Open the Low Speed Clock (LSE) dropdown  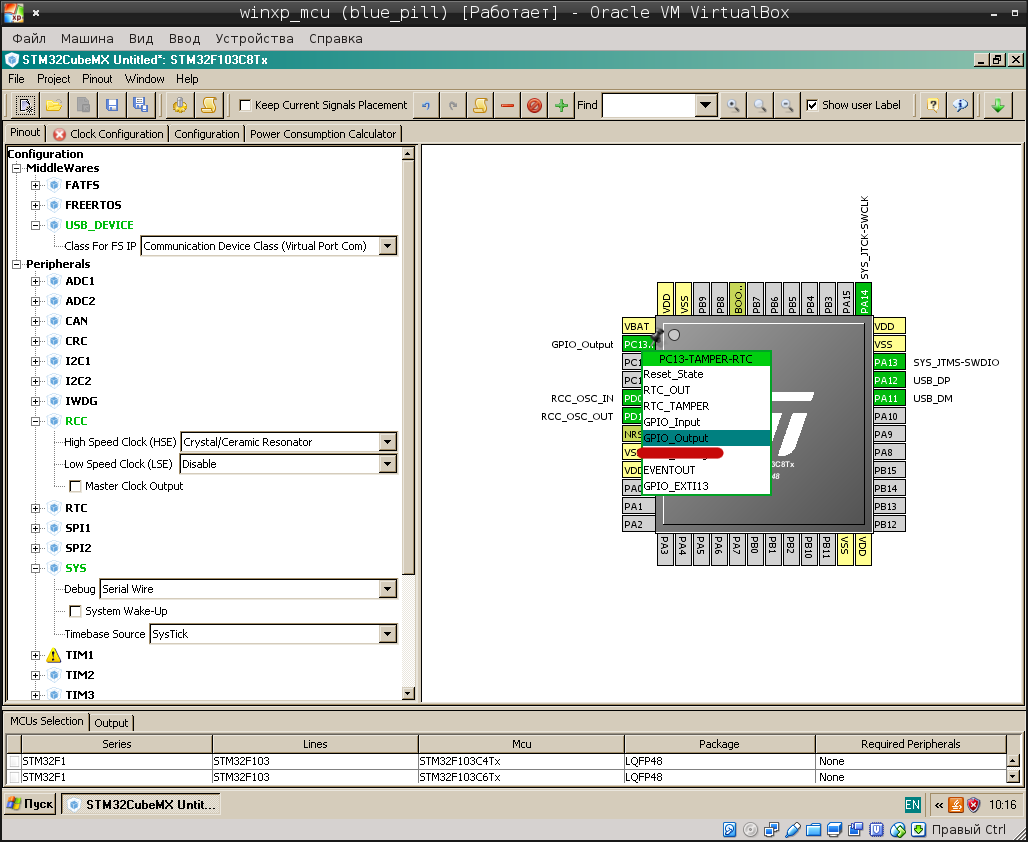387,464
